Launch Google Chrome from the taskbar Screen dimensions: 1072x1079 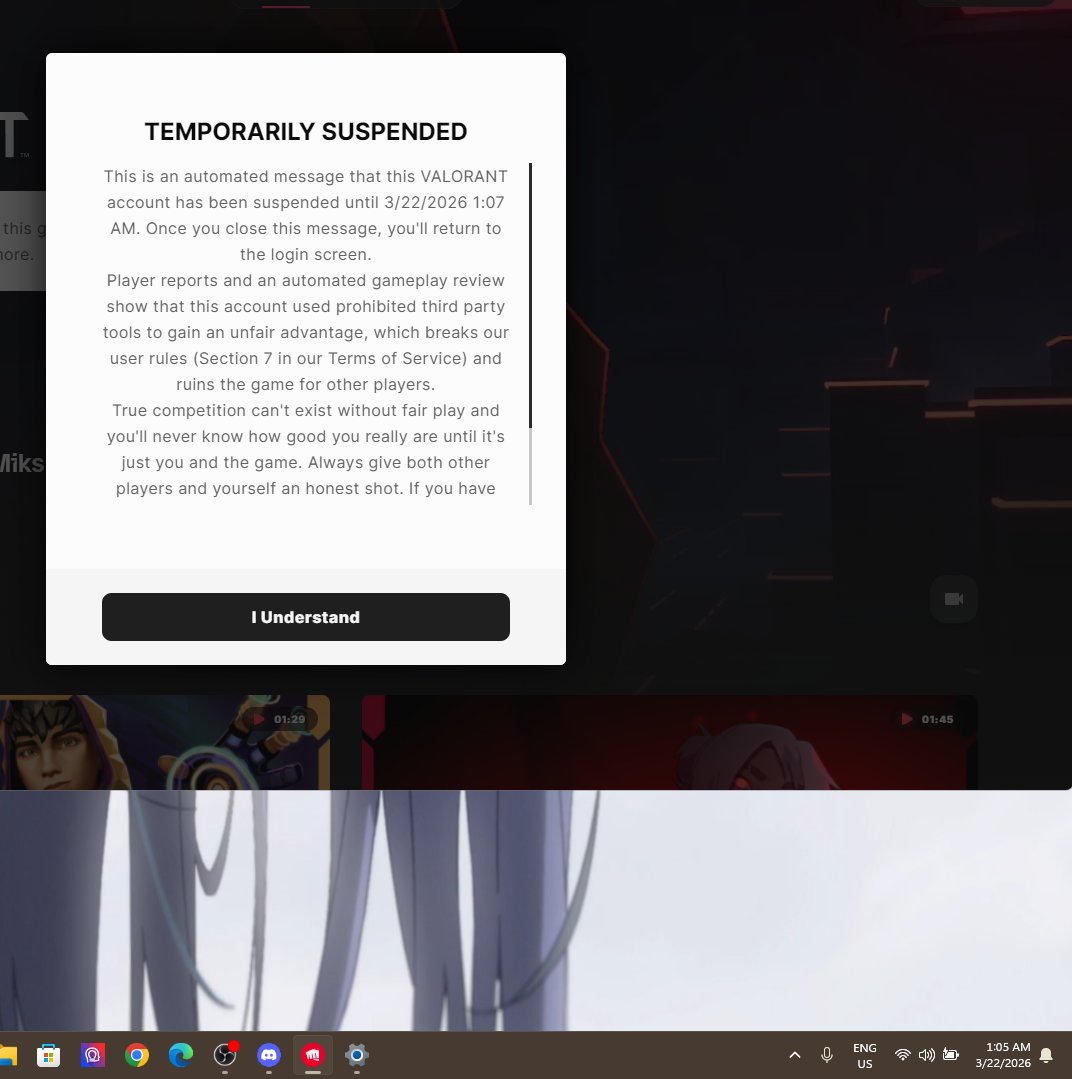[136, 1055]
